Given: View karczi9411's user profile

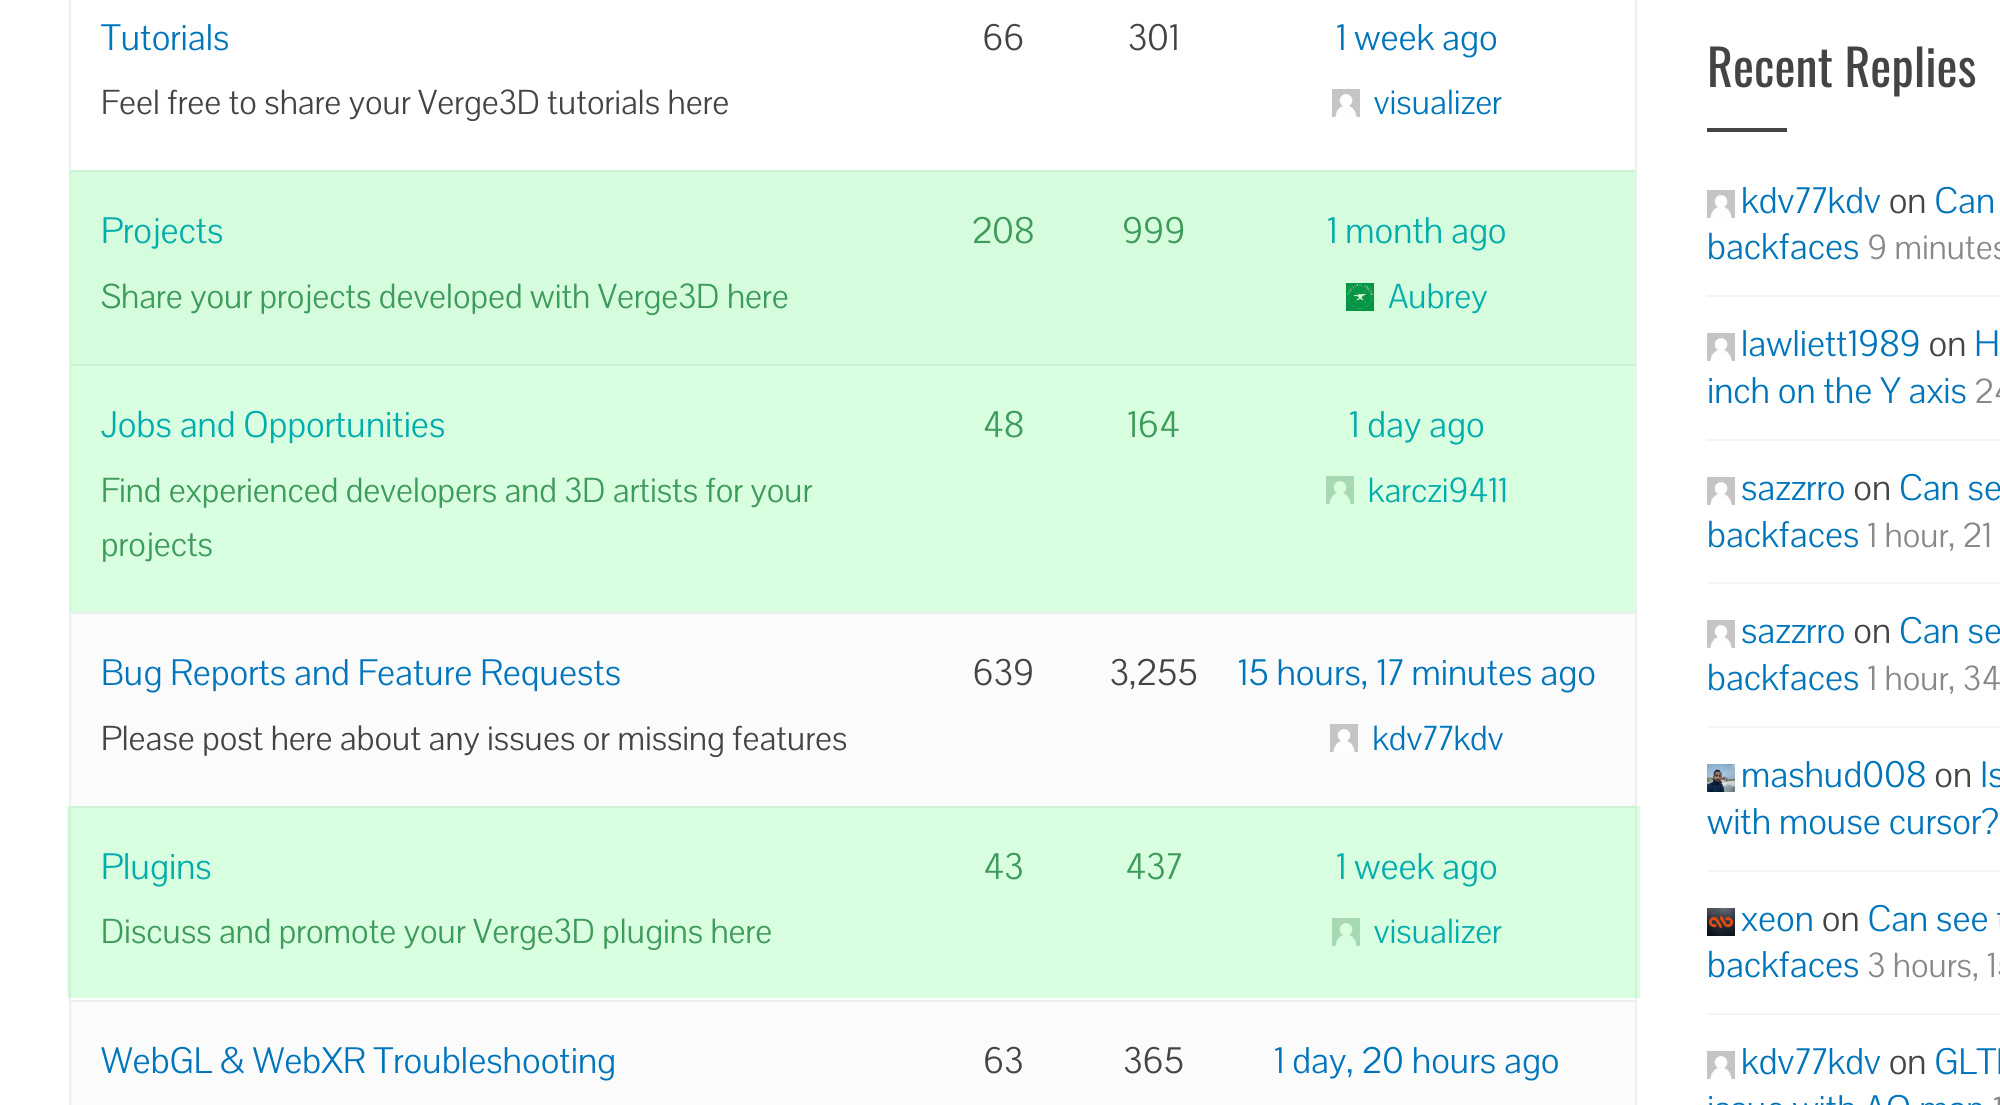Looking at the screenshot, I should [1438, 490].
